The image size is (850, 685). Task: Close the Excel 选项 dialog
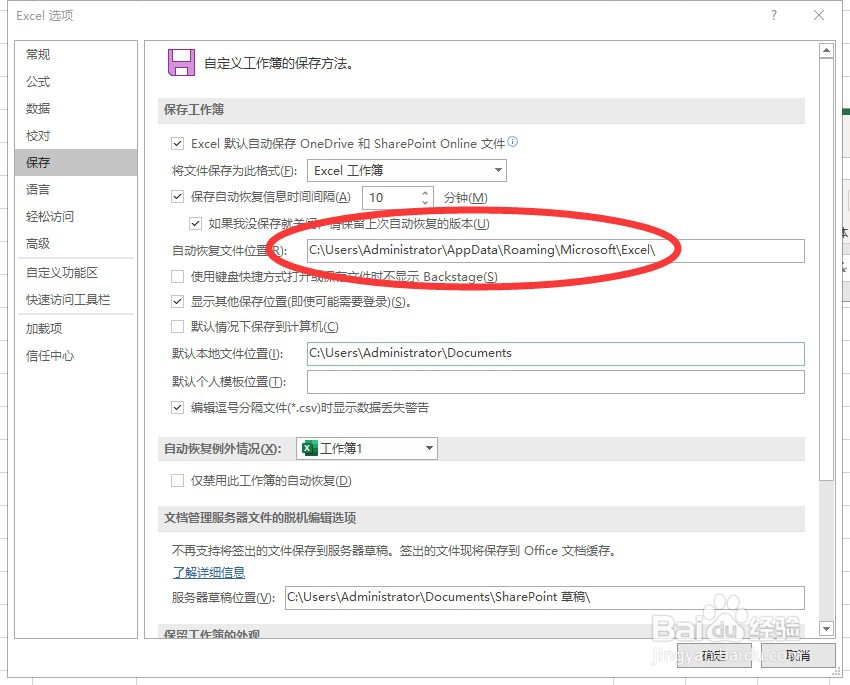819,15
